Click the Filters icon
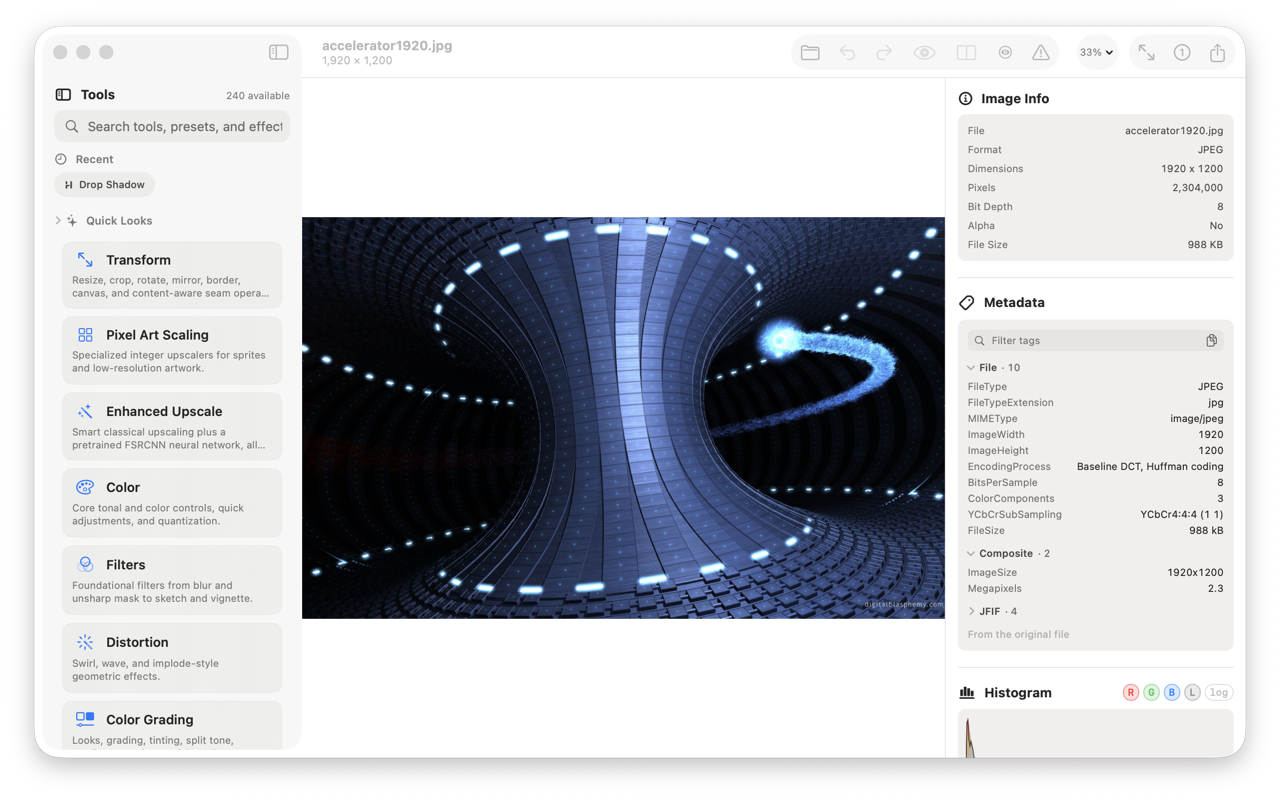Image resolution: width=1280 pixels, height=800 pixels. [x=85, y=565]
